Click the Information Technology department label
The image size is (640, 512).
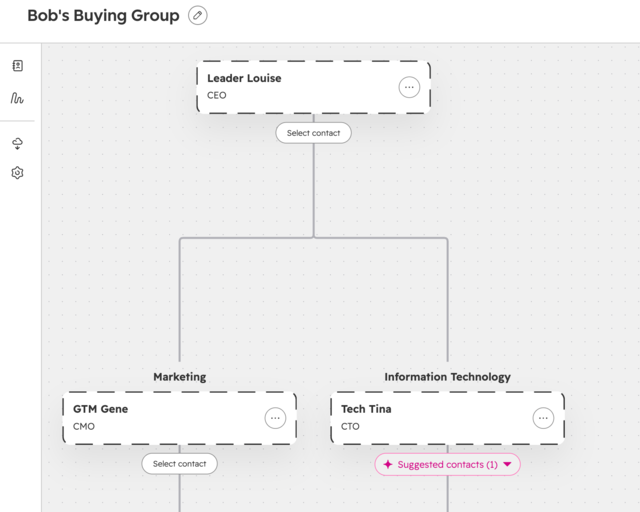pos(447,376)
